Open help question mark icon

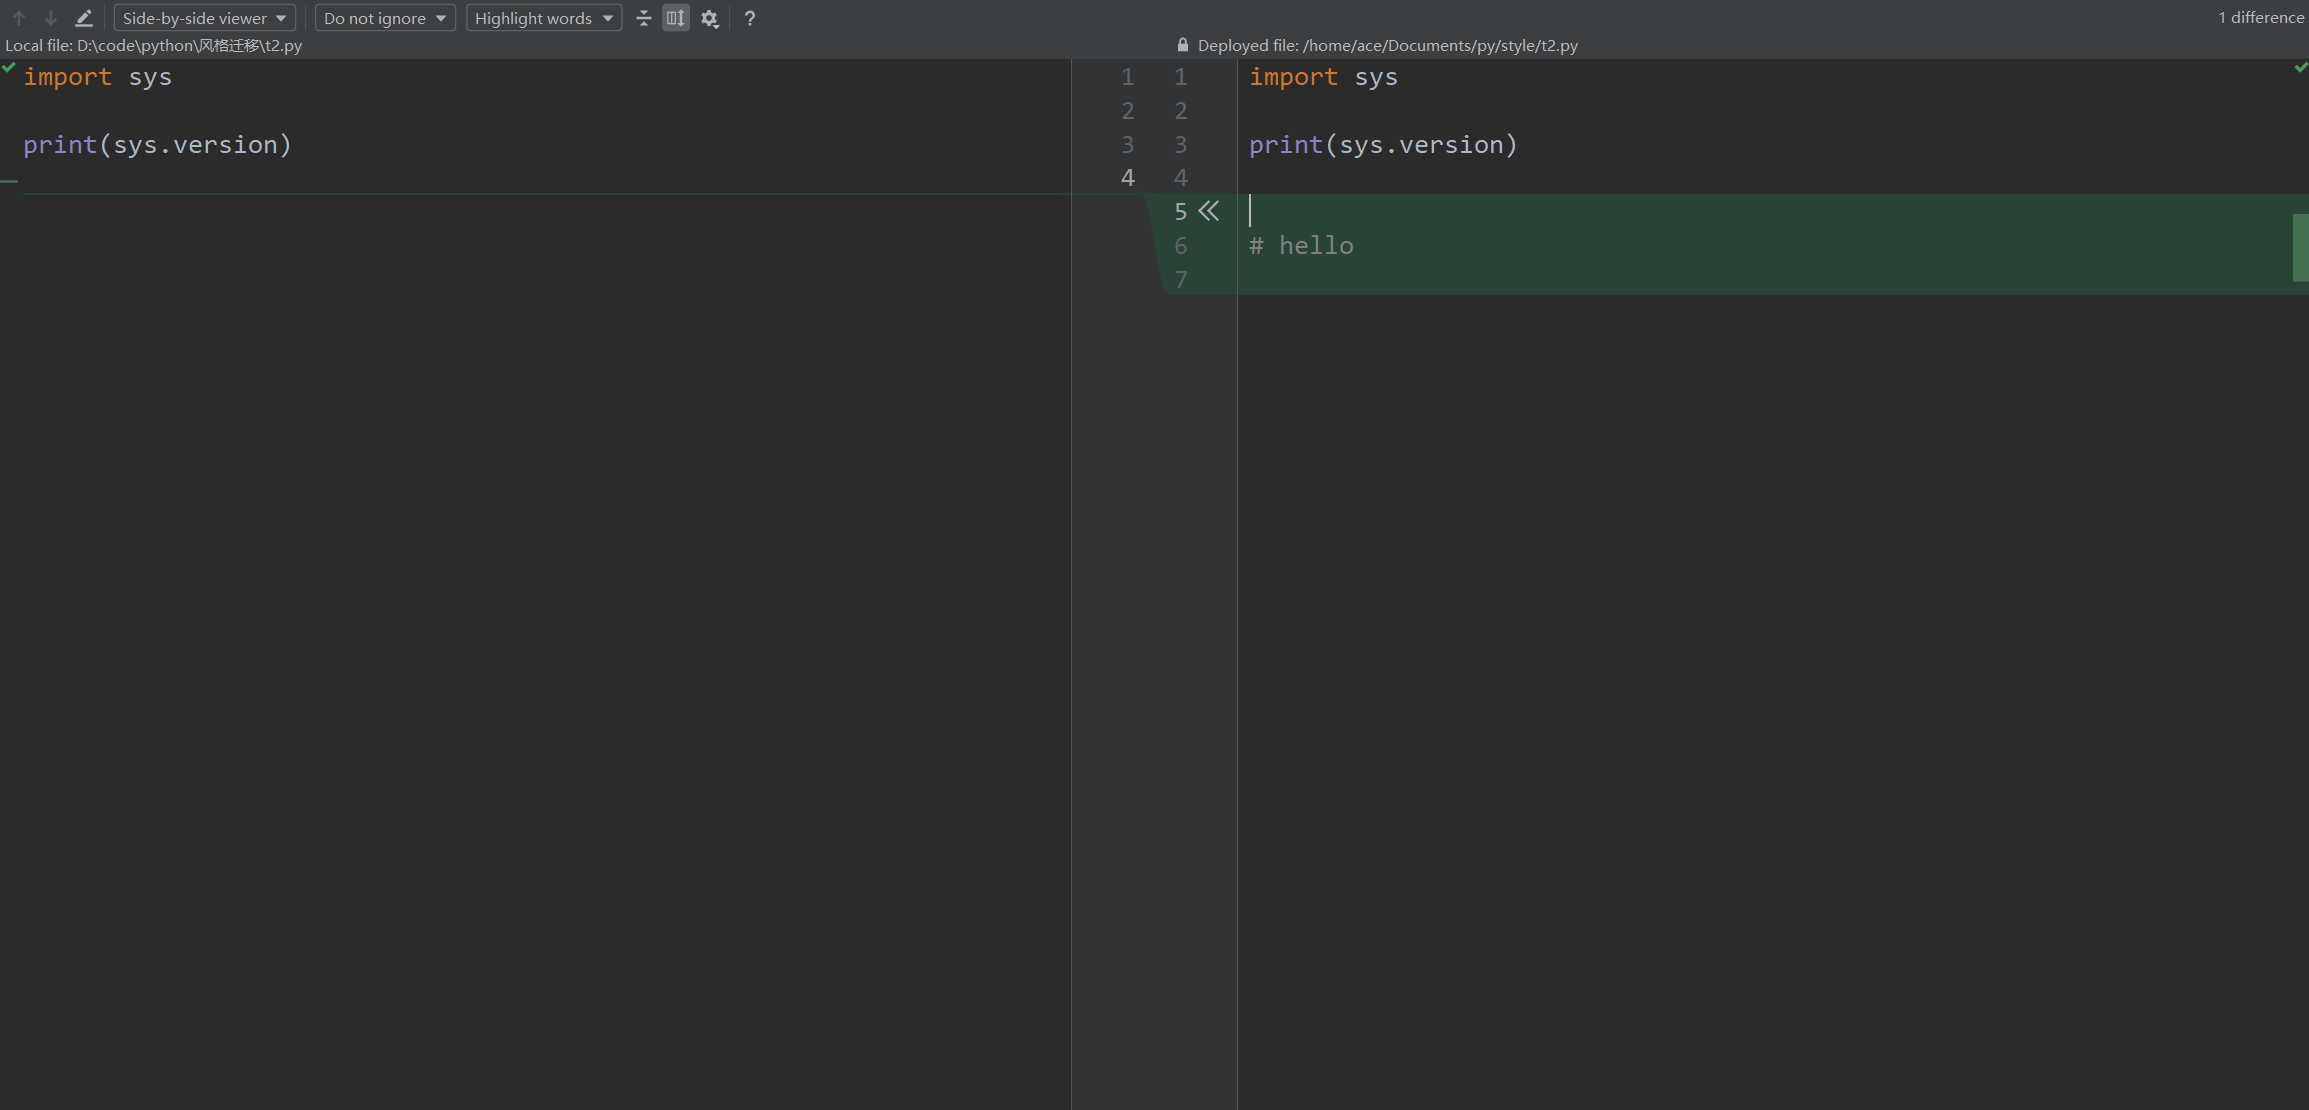(x=750, y=18)
